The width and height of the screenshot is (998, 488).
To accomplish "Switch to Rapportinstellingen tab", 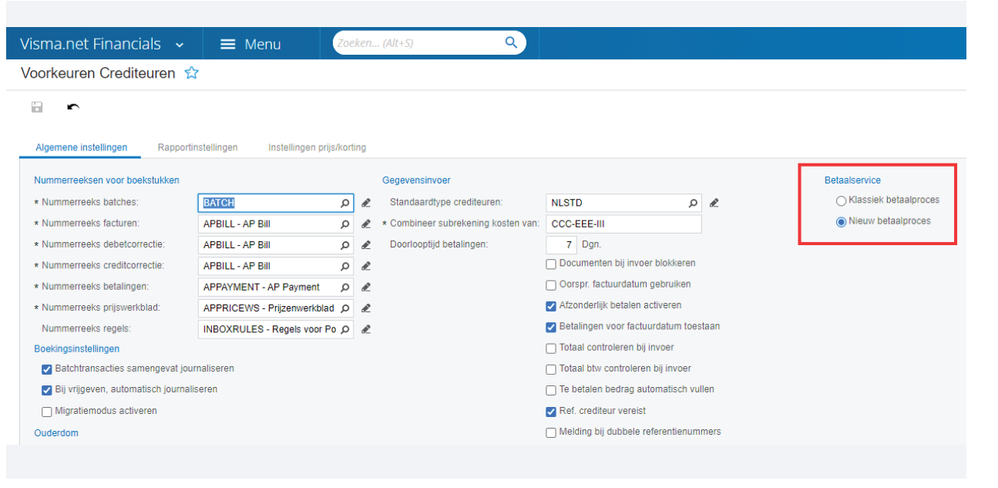I will point(197,147).
